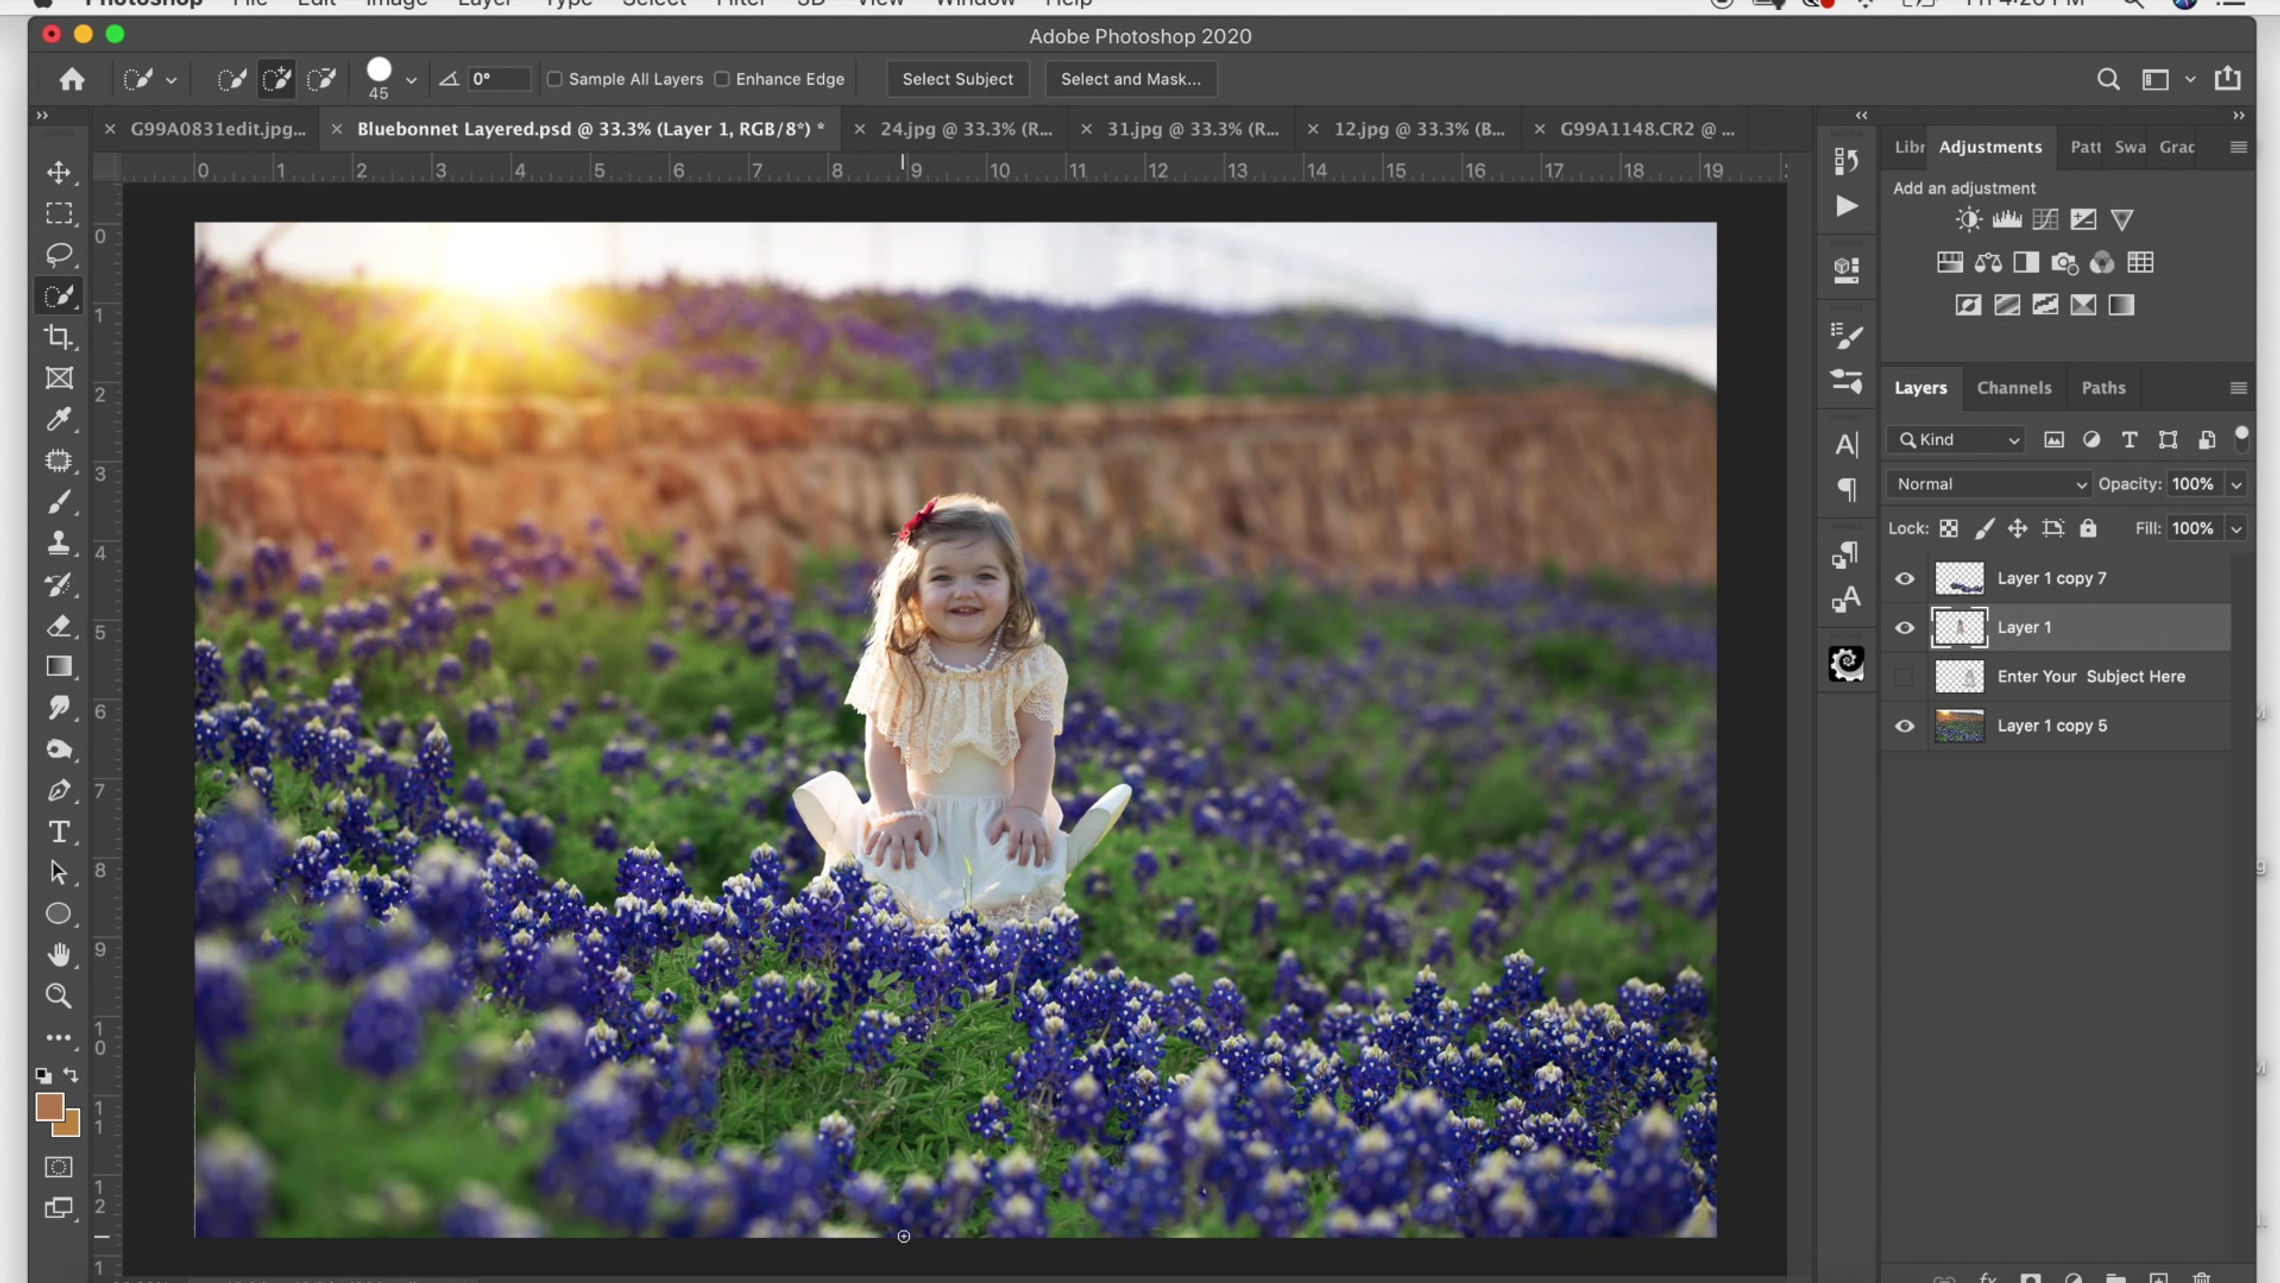Click the background color swatch
Viewport: 2280px width, 1283px height.
coord(69,1126)
